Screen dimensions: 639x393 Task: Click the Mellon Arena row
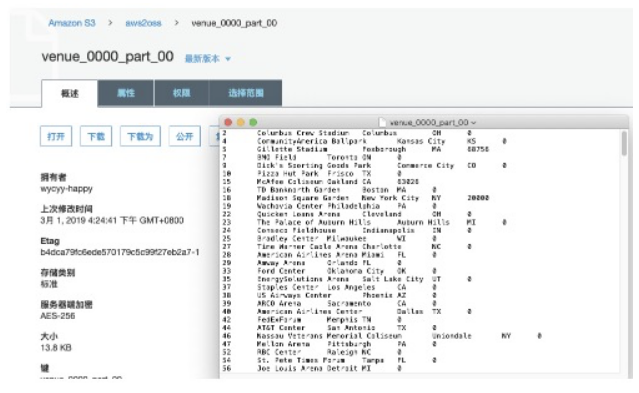pyautogui.click(x=330, y=344)
